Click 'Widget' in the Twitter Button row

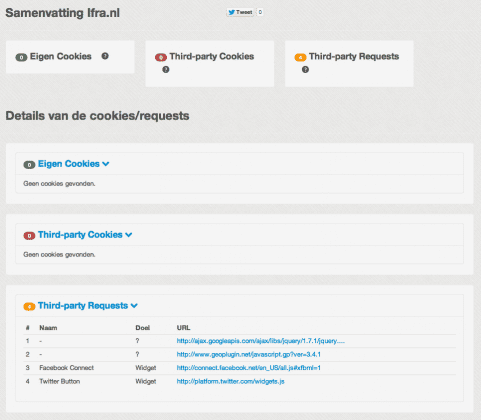point(146,381)
